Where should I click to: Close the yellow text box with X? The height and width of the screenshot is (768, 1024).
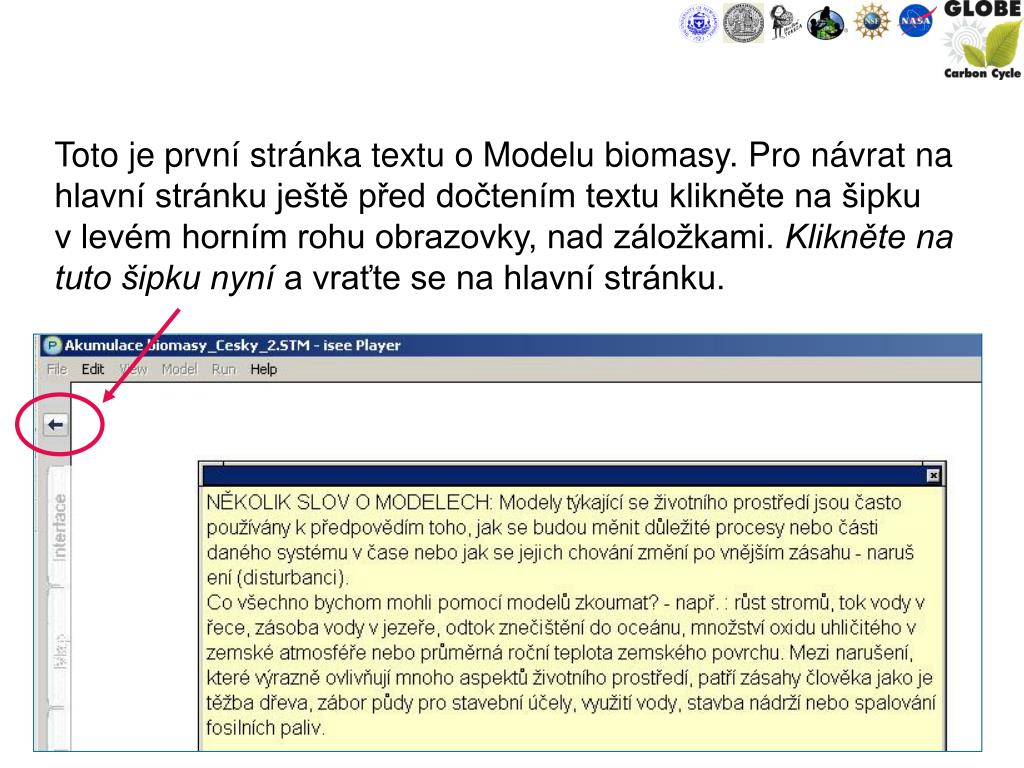(933, 475)
